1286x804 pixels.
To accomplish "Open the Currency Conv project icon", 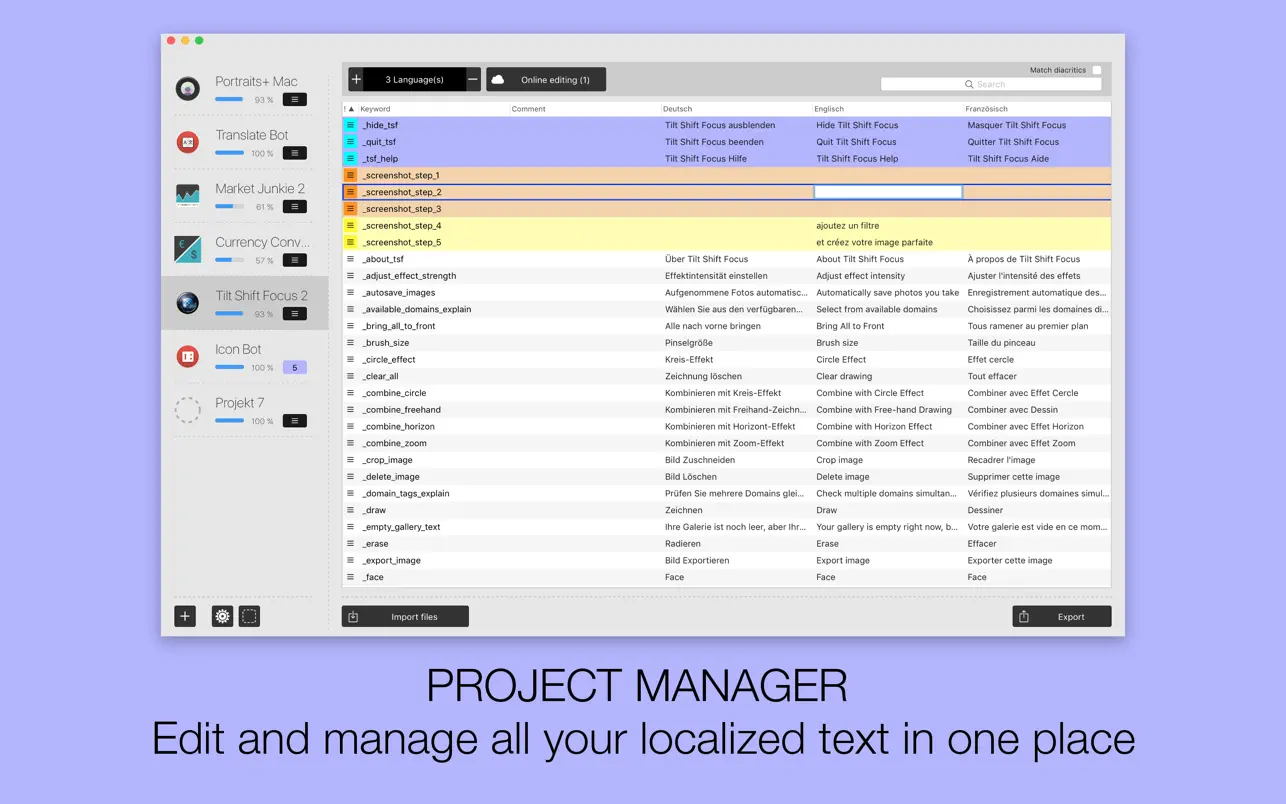I will tap(187, 249).
